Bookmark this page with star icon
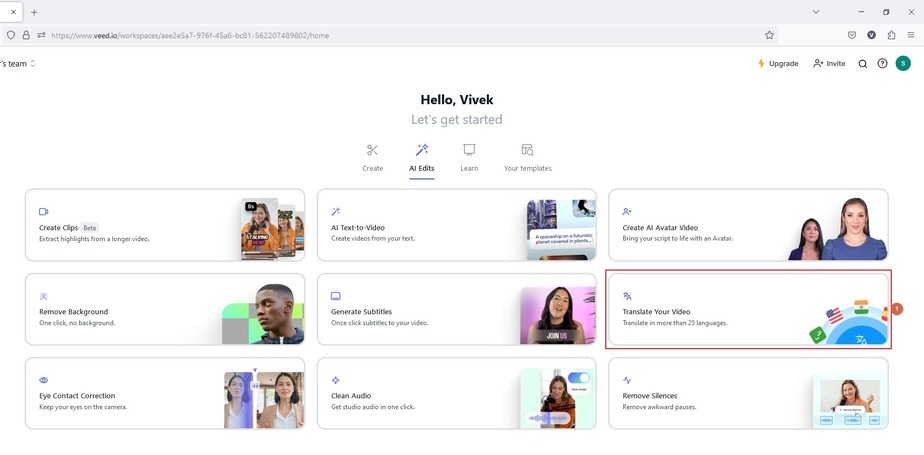Viewport: 924px width, 455px height. click(x=769, y=35)
